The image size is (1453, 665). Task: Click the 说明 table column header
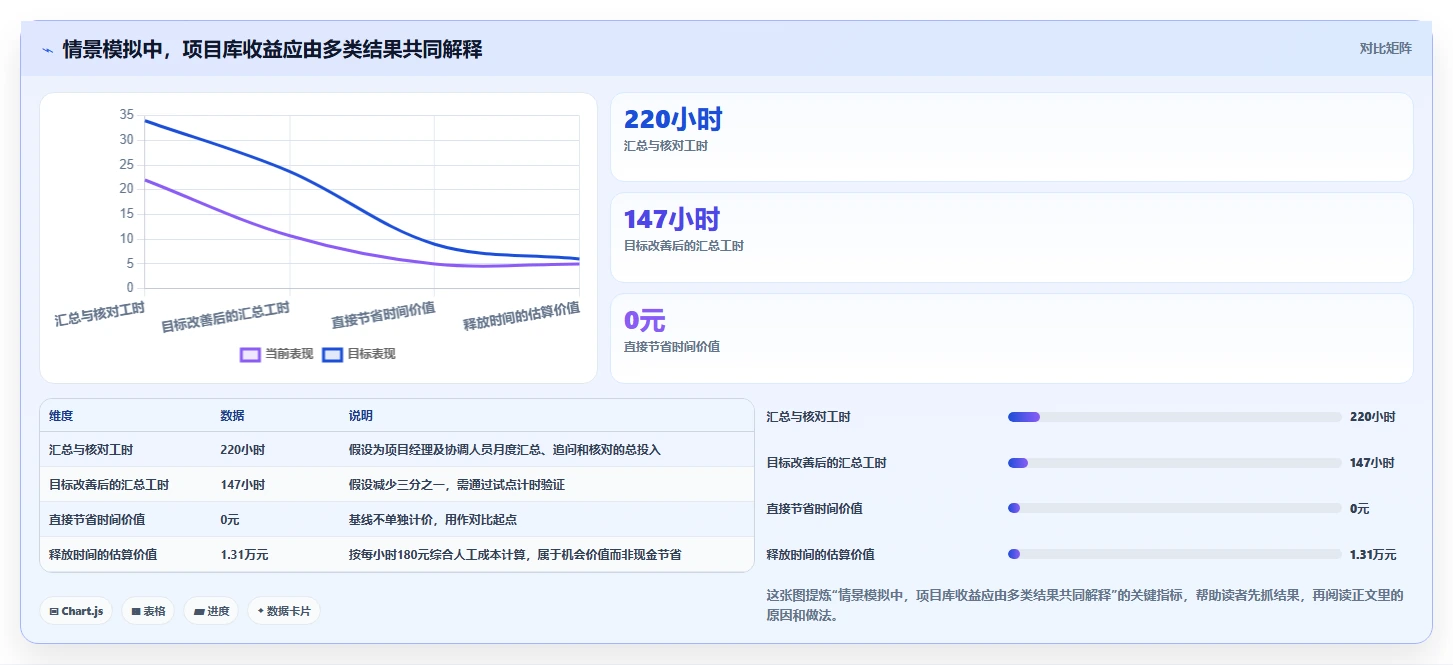361,416
